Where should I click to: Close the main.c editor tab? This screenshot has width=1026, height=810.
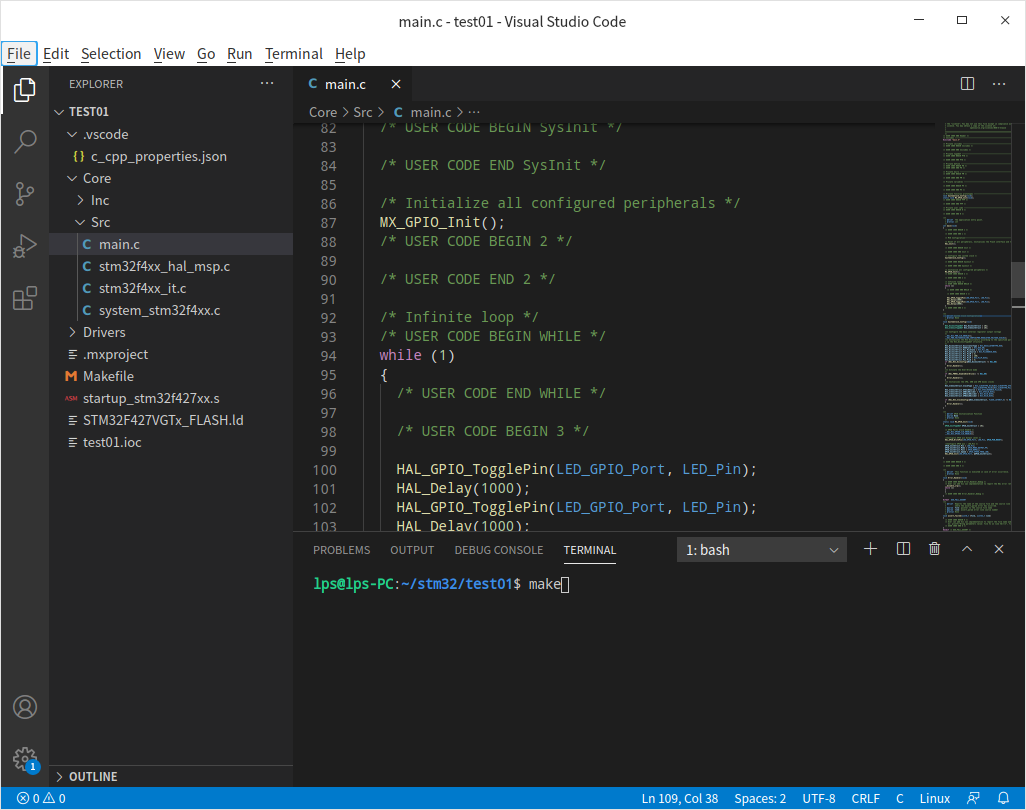click(x=396, y=84)
